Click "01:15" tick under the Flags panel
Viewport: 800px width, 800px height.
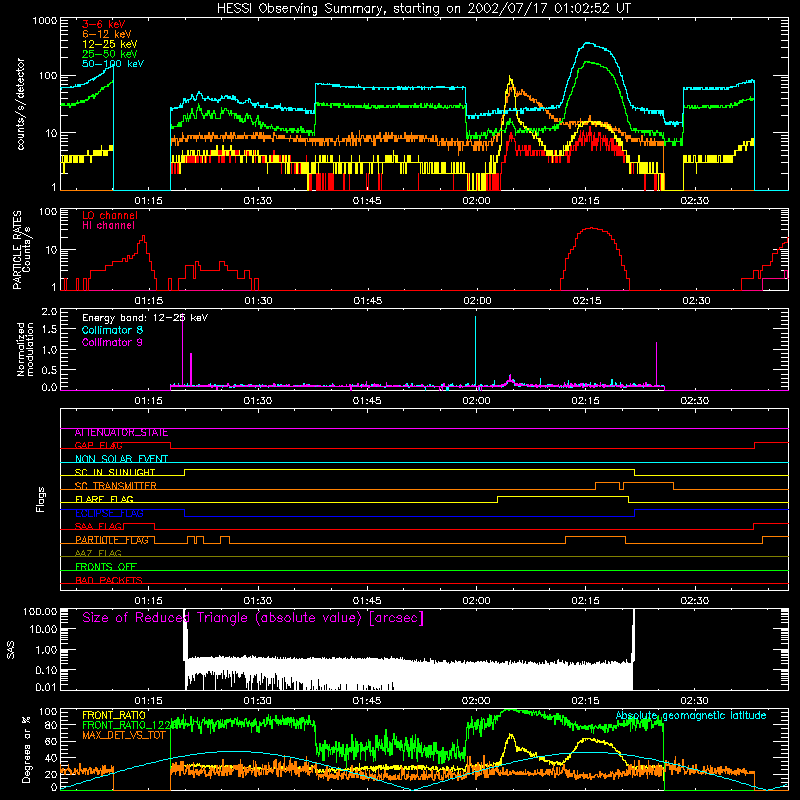[148, 601]
